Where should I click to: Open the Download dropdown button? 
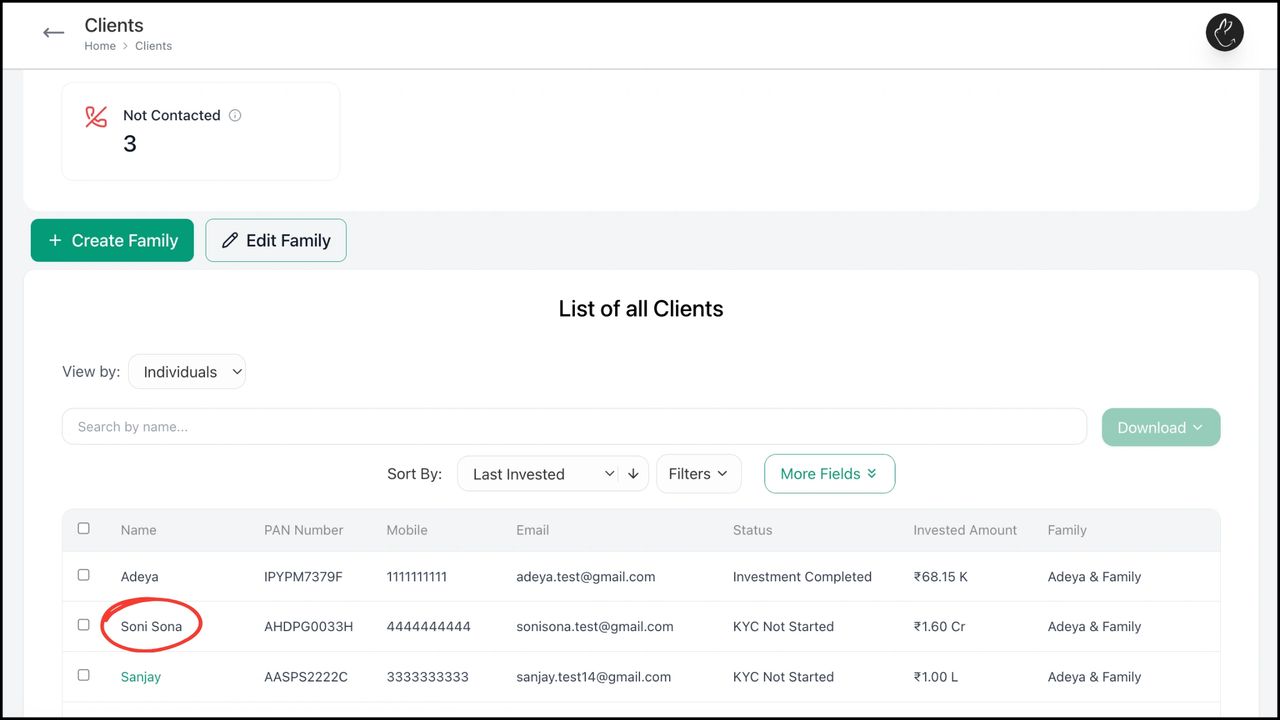pos(1160,427)
